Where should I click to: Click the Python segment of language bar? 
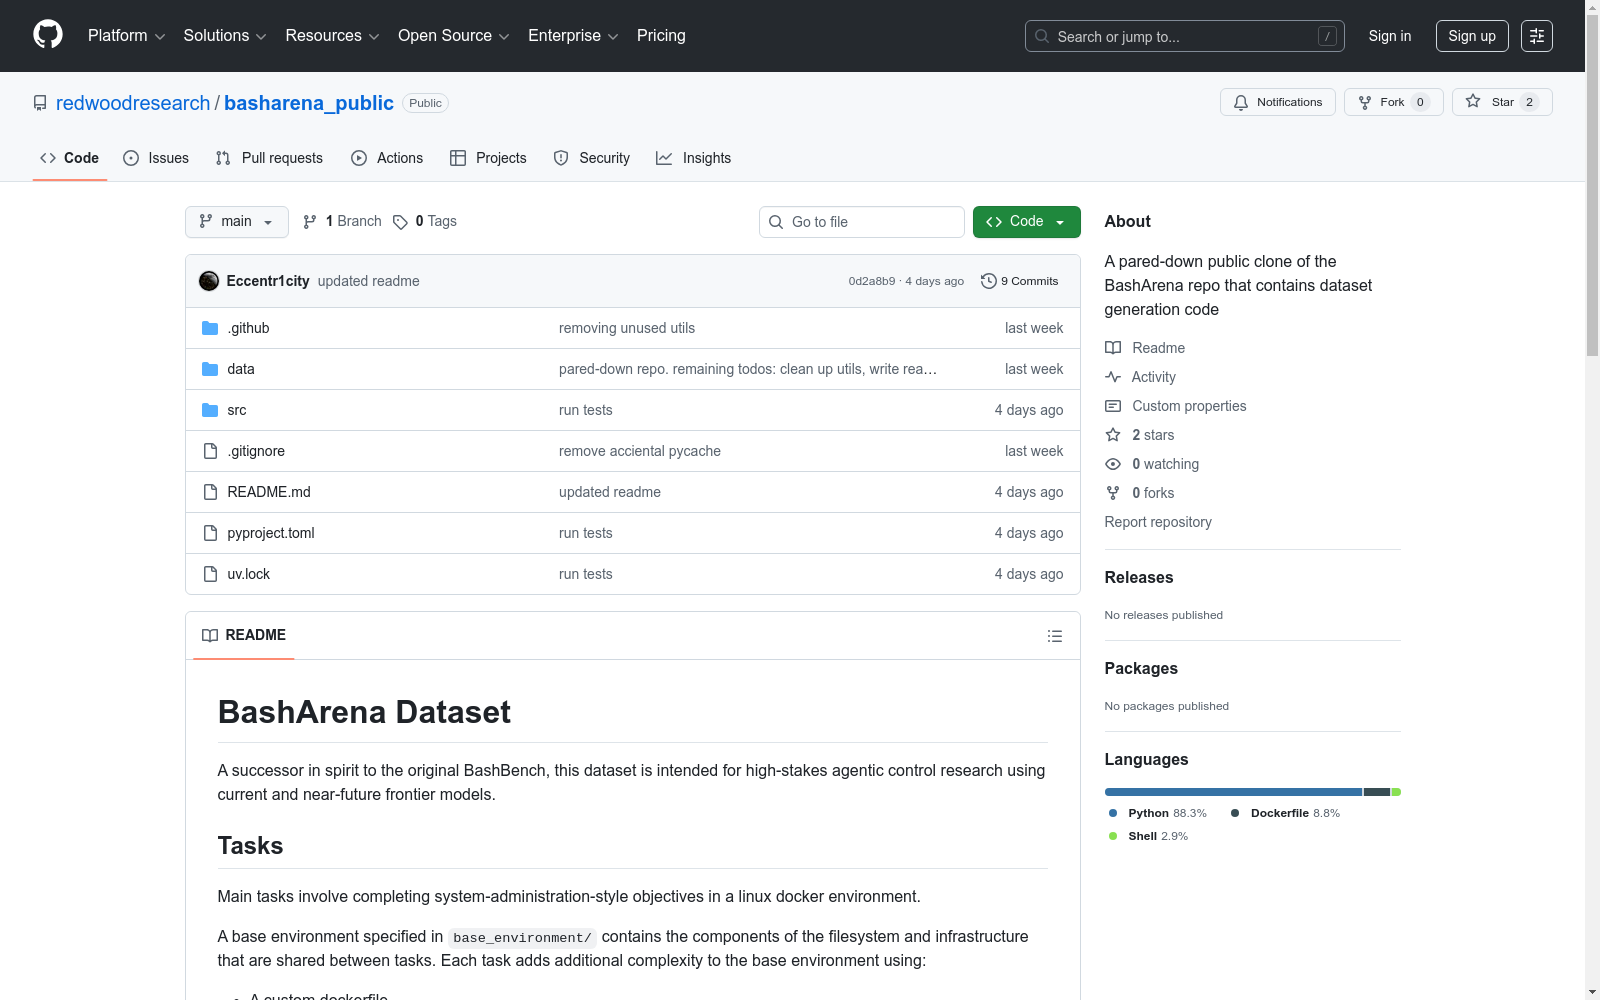click(1233, 792)
